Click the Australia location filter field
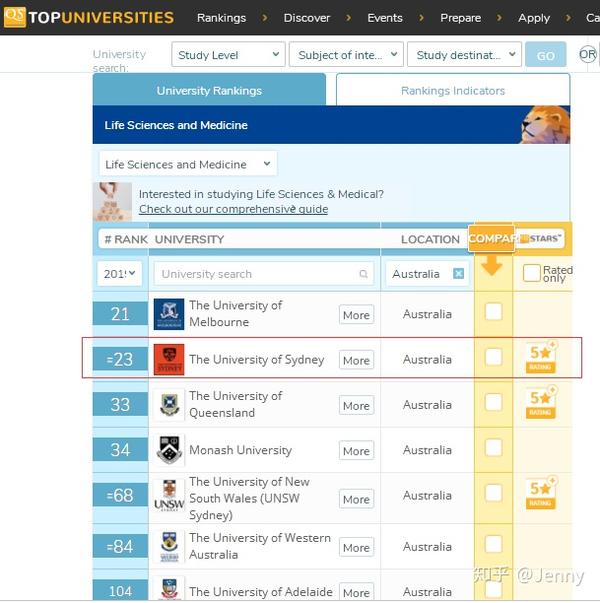 click(x=427, y=273)
